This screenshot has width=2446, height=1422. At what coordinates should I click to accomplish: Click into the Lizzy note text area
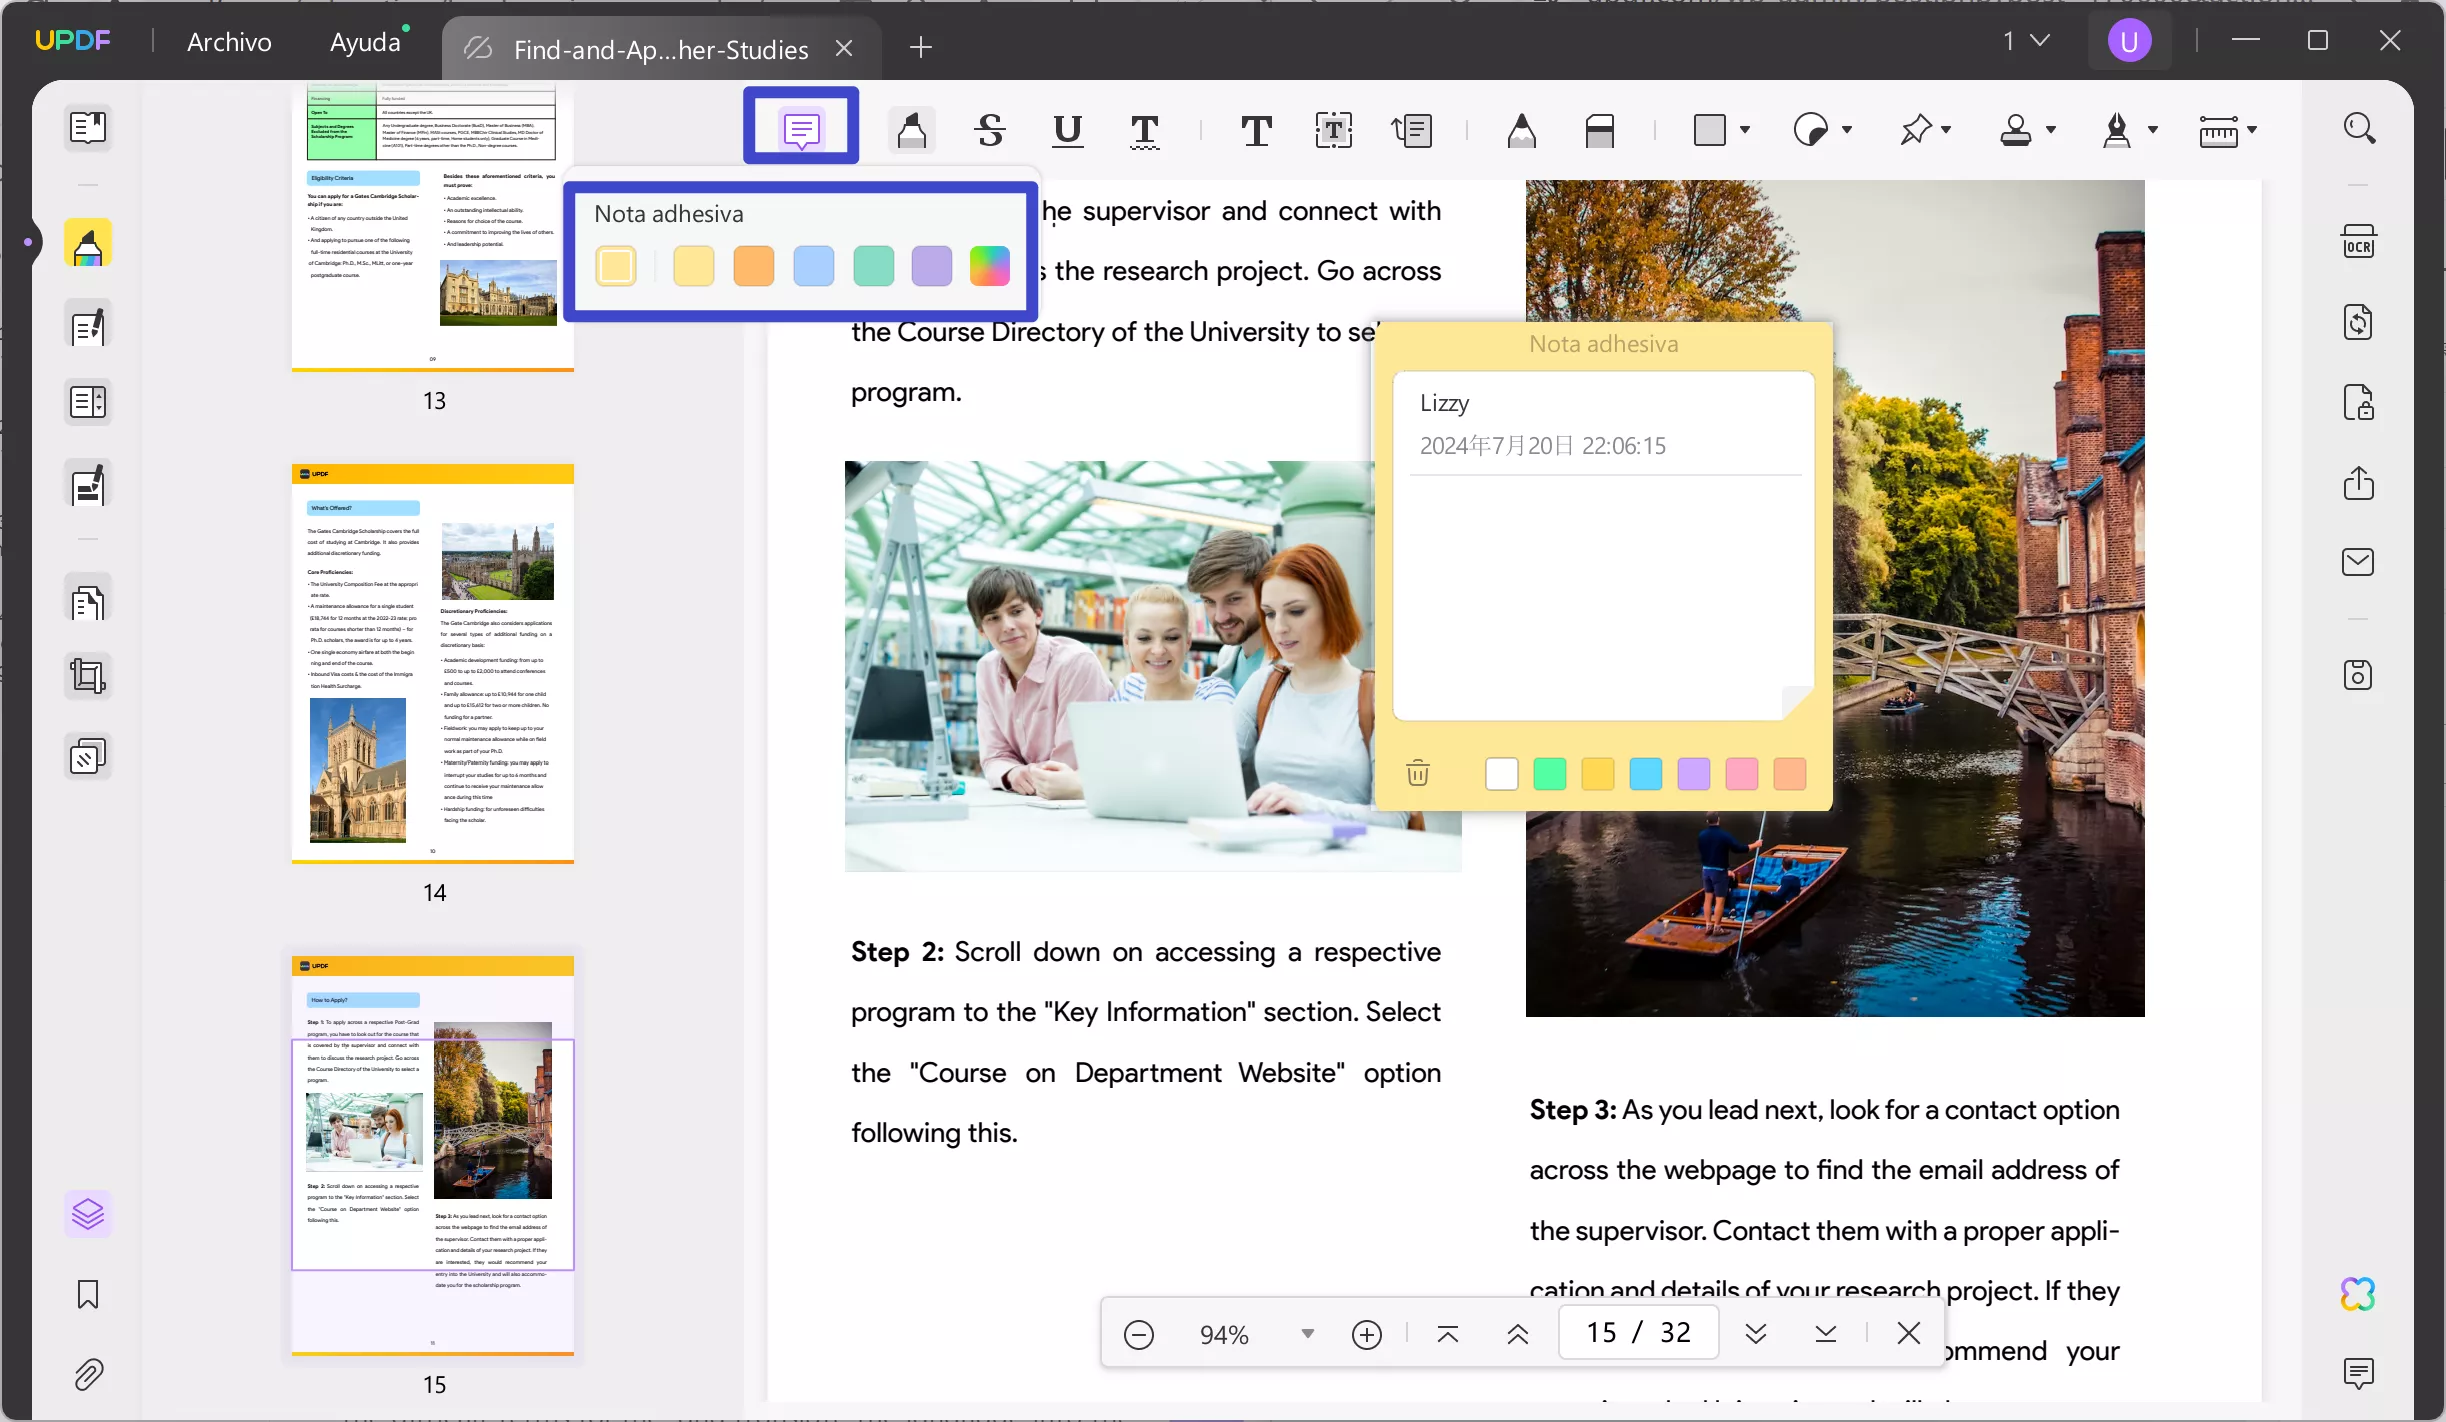[1603, 595]
